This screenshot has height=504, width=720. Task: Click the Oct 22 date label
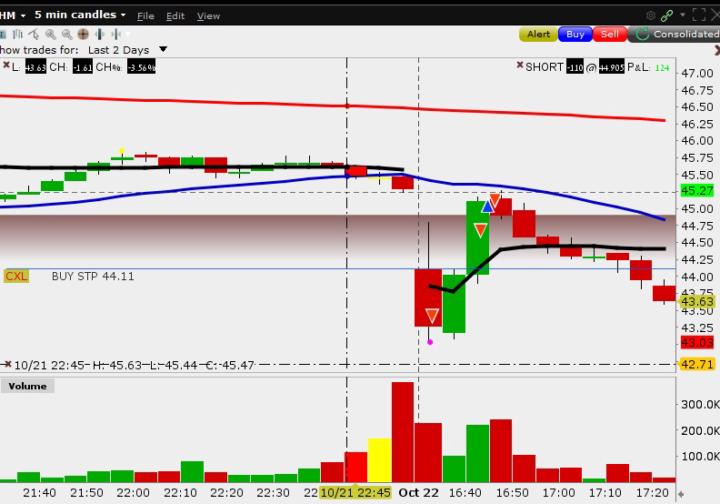(418, 493)
